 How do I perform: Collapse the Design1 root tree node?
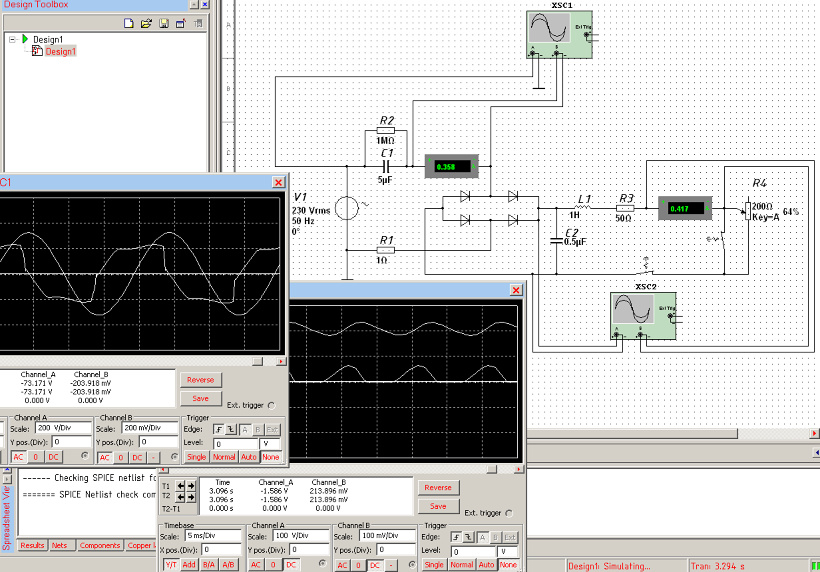12,39
